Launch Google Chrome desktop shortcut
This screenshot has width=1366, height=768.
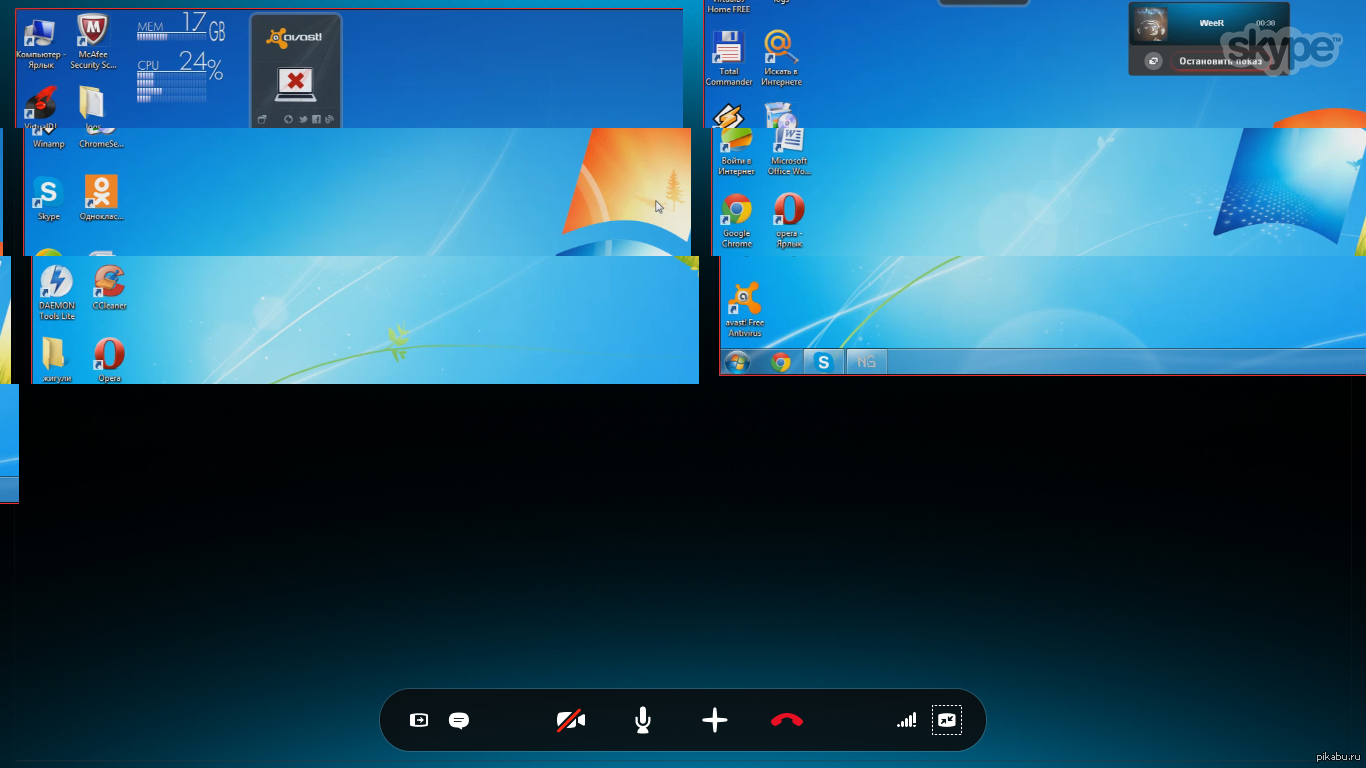pos(737,221)
